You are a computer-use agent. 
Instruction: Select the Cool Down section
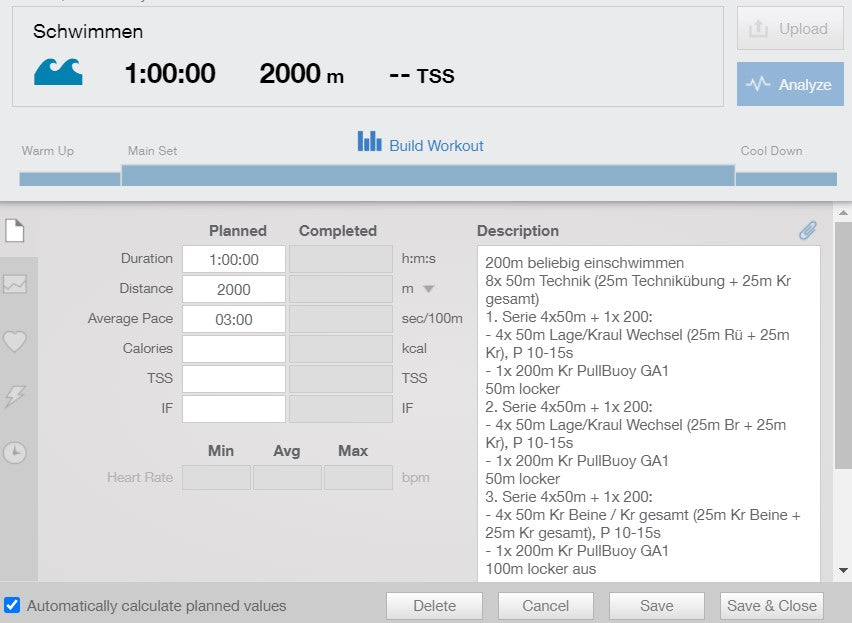pyautogui.click(x=771, y=150)
